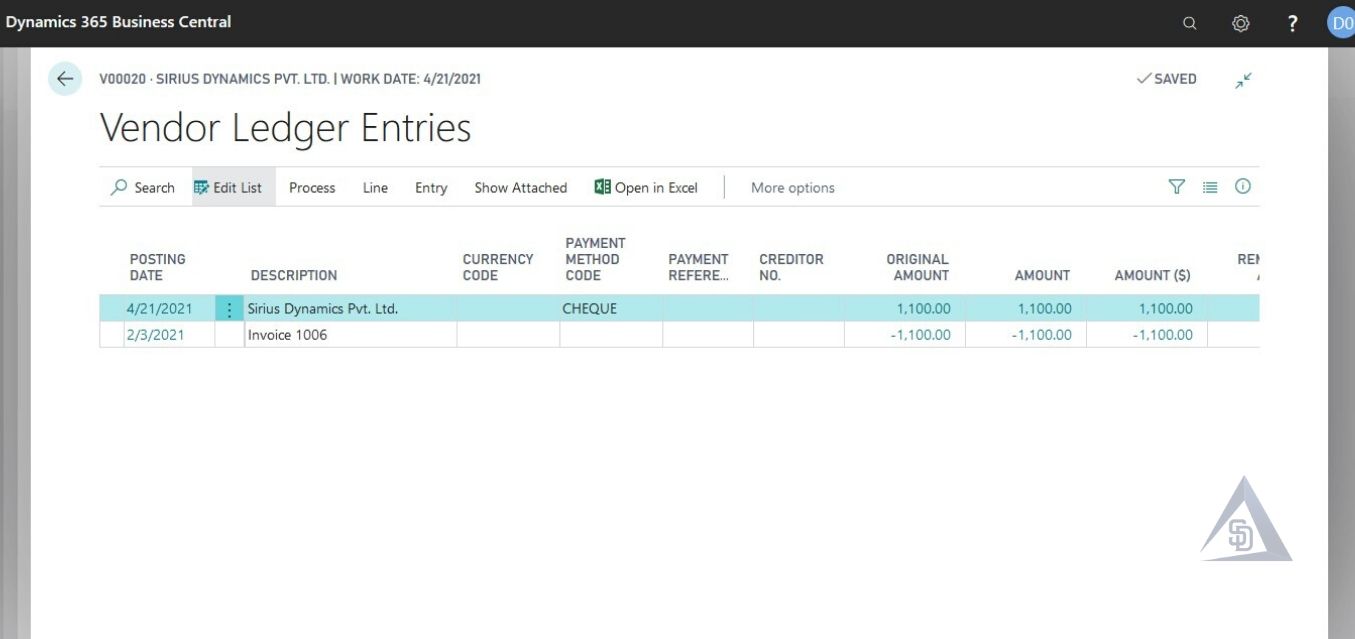Click the collapse page arrows icon
This screenshot has width=1355, height=639.
pos(1243,80)
